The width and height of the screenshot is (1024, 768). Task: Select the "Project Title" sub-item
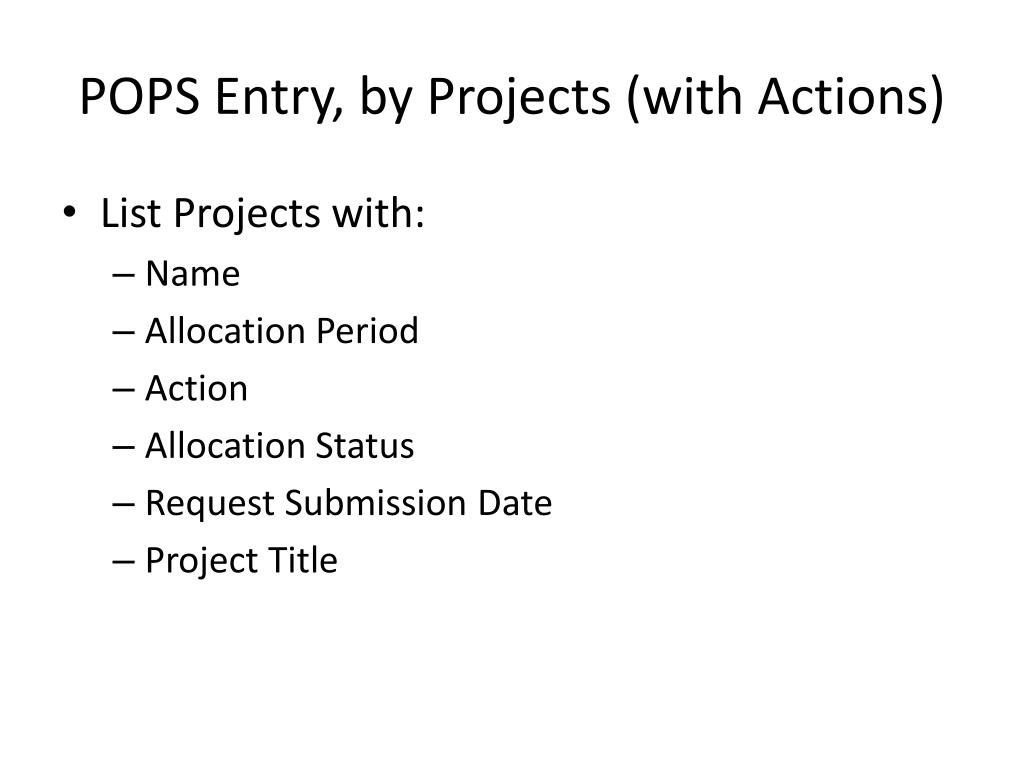tap(241, 561)
